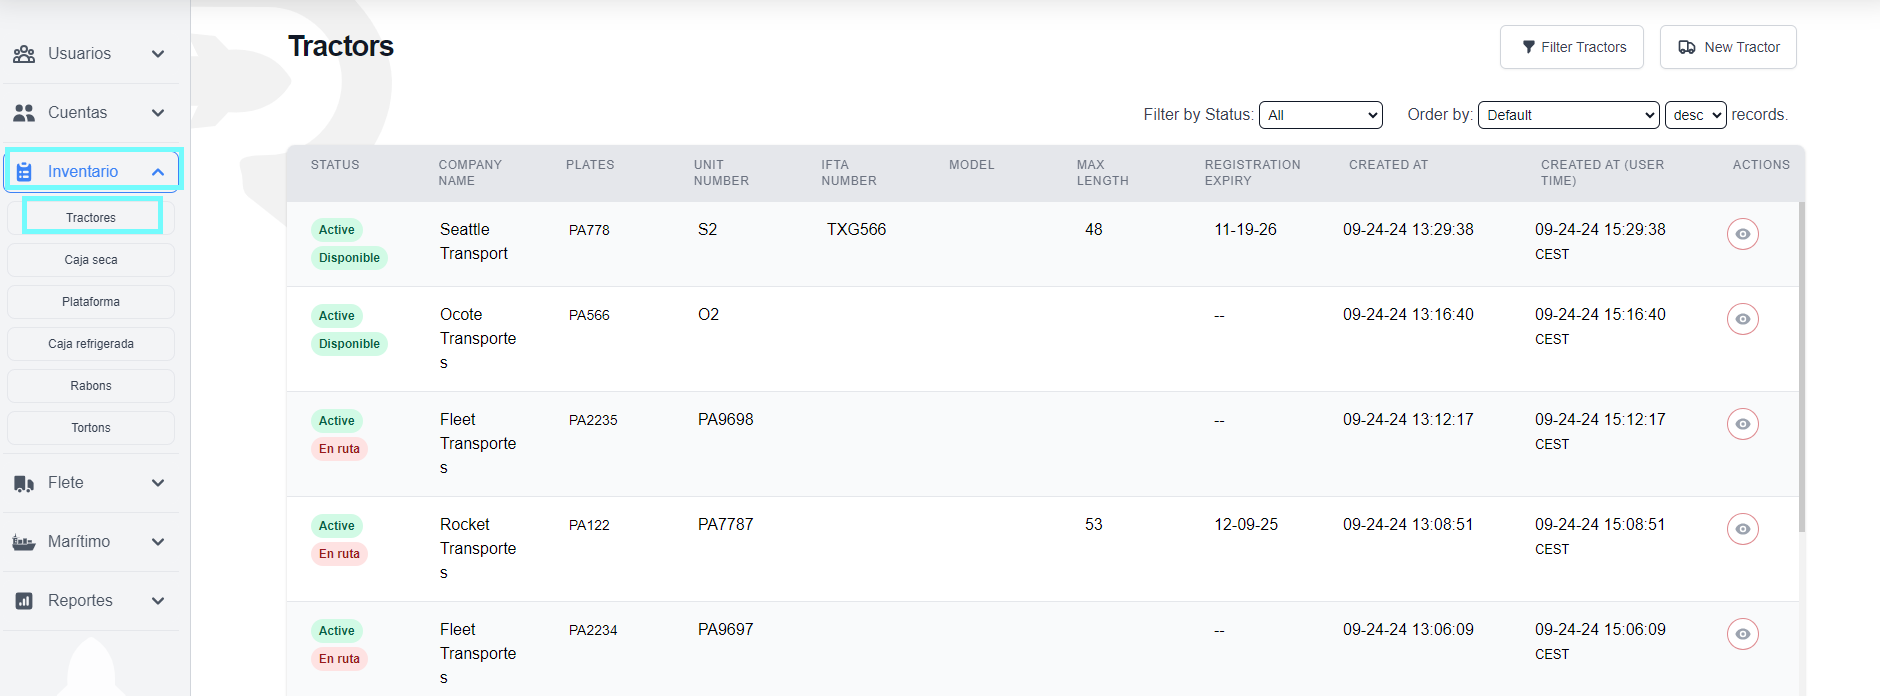The width and height of the screenshot is (1880, 696).
Task: Click unit number PA7787
Action: (x=726, y=525)
